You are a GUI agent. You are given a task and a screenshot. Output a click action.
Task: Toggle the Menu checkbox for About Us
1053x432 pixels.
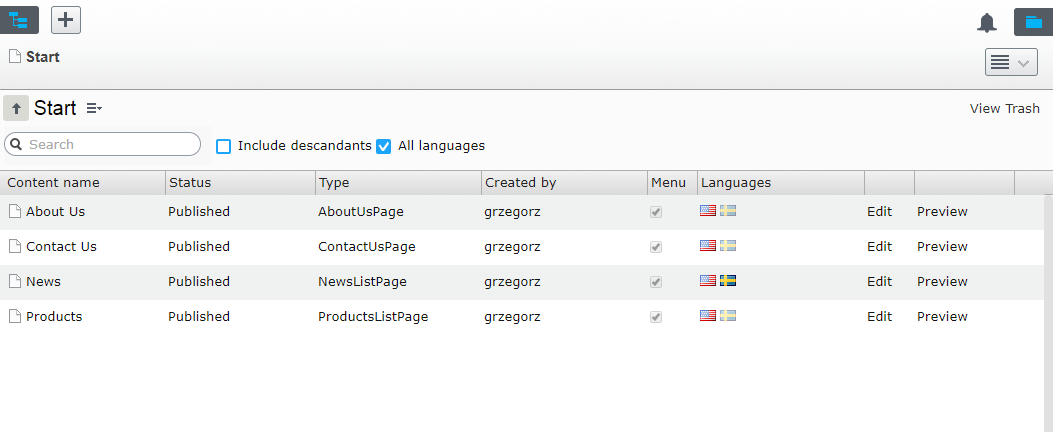(x=656, y=212)
